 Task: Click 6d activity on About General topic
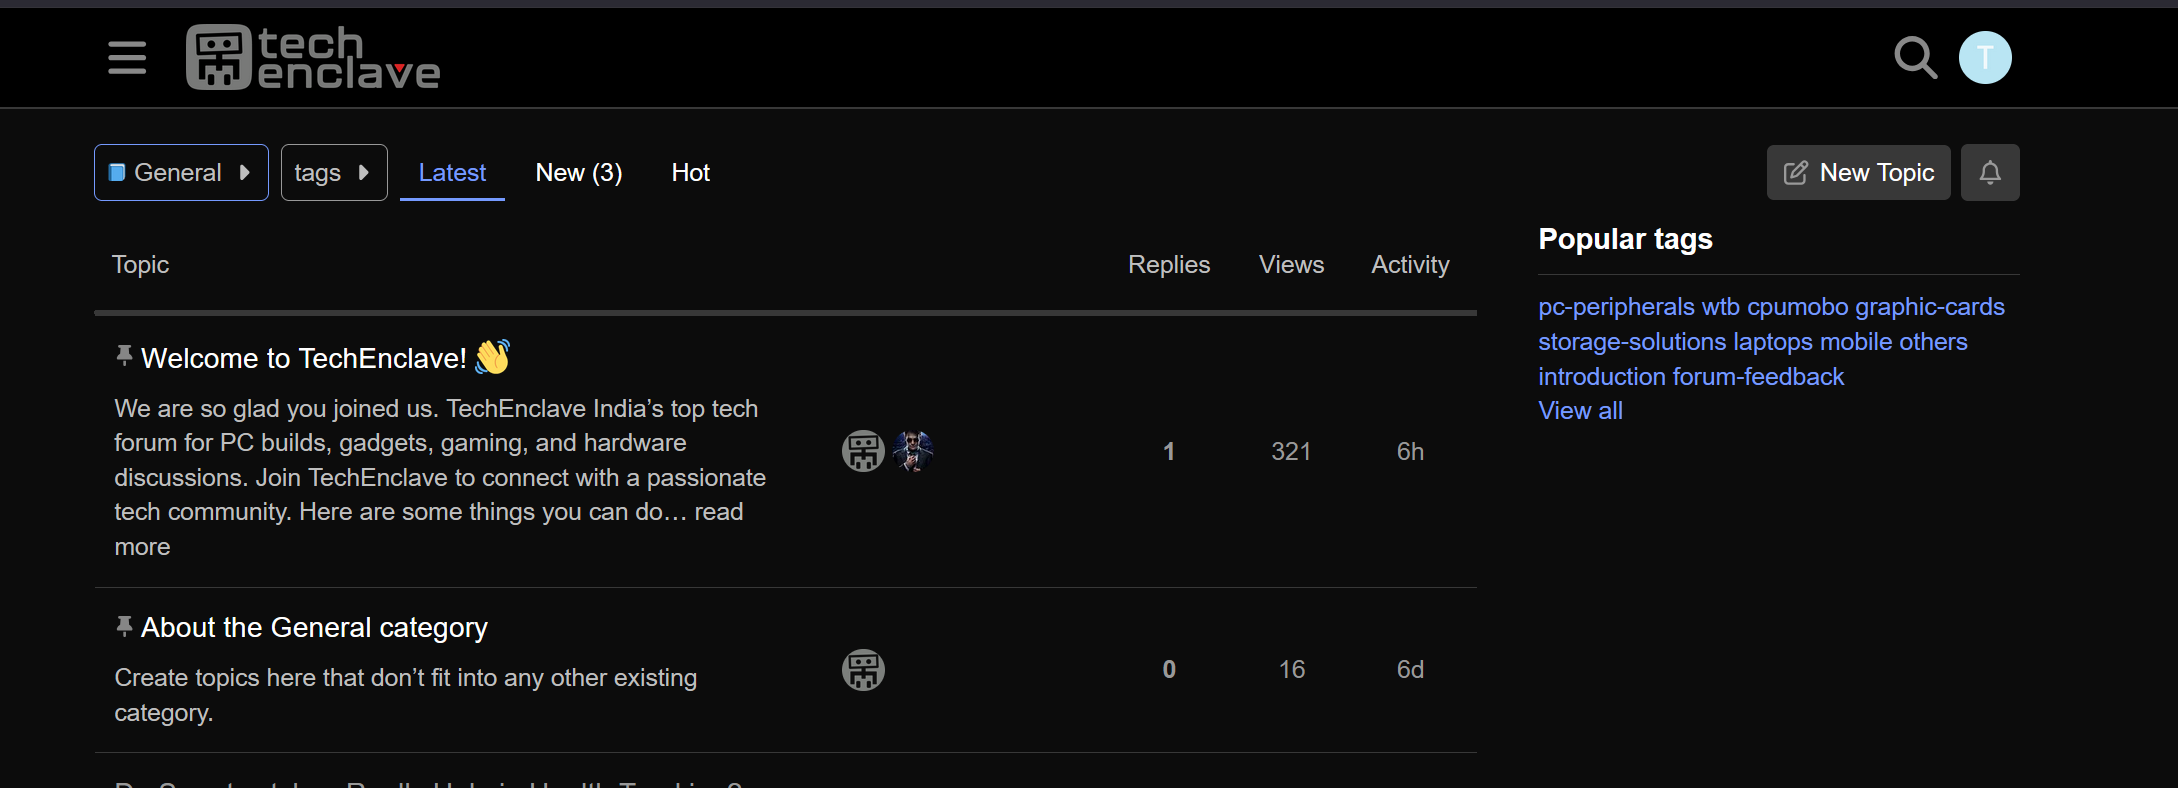pos(1410,670)
